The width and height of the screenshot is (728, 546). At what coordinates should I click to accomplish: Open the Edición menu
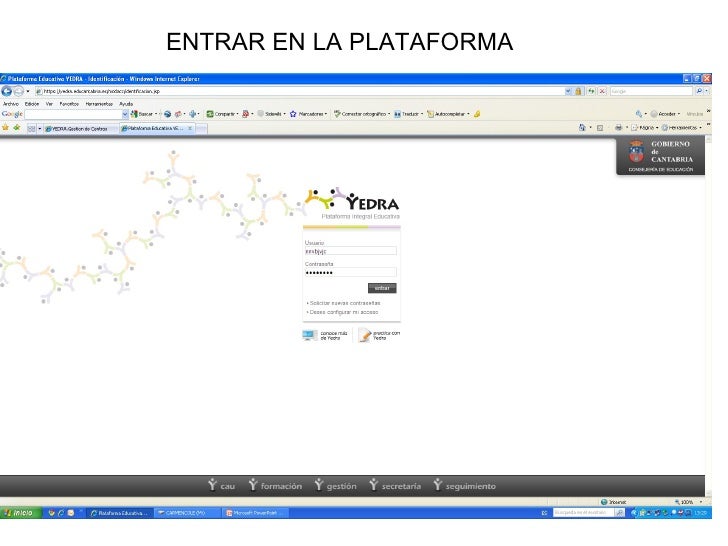[x=32, y=104]
